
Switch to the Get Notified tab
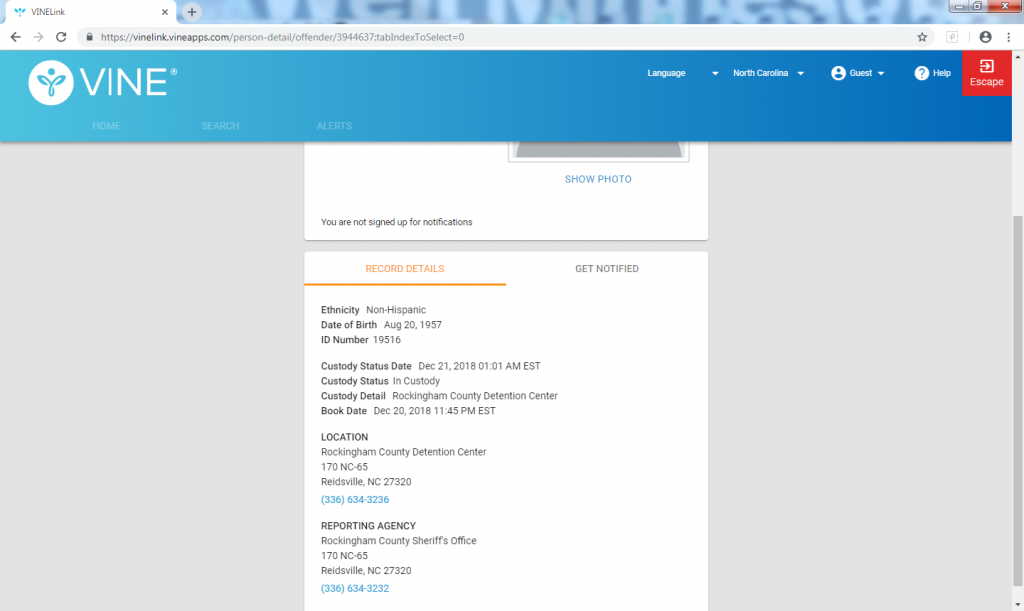tap(606, 269)
